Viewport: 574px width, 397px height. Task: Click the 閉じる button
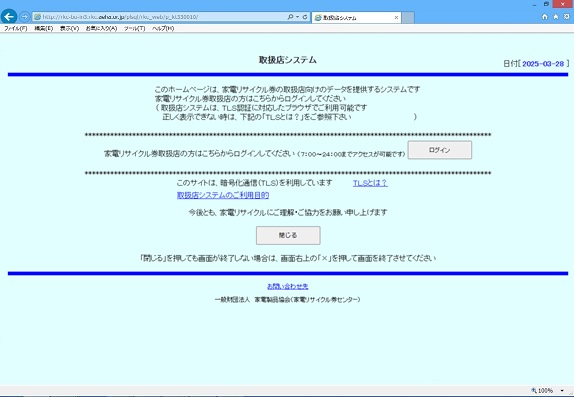pos(288,235)
